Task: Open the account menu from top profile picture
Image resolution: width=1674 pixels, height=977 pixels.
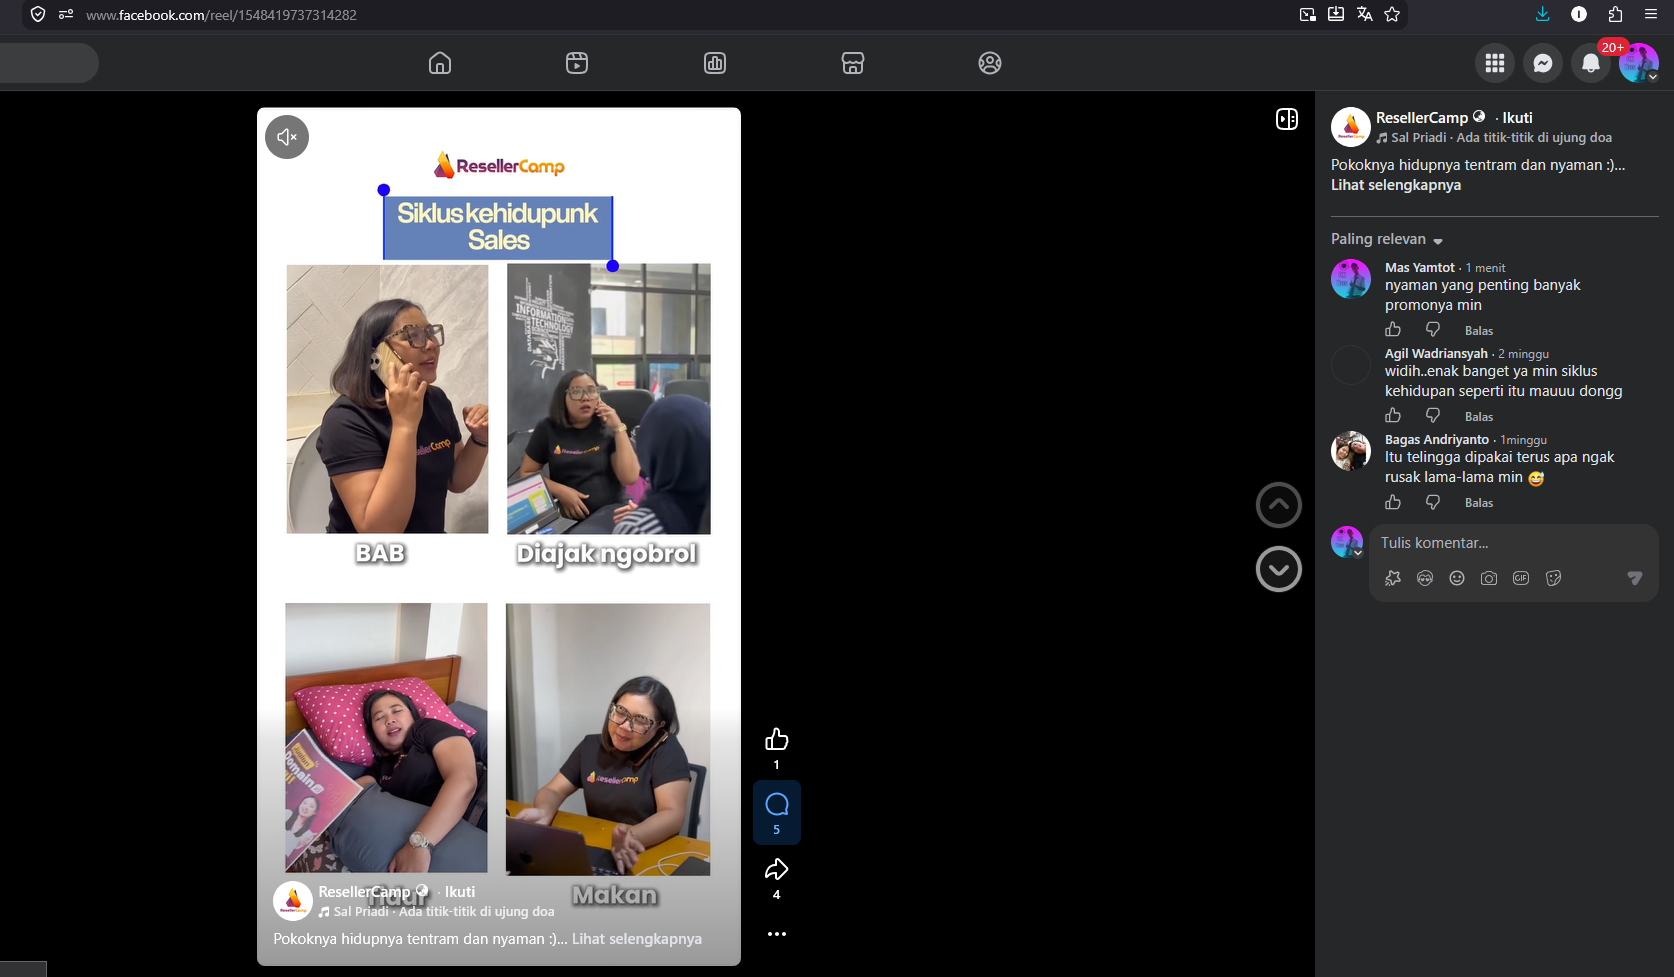Action: point(1639,63)
